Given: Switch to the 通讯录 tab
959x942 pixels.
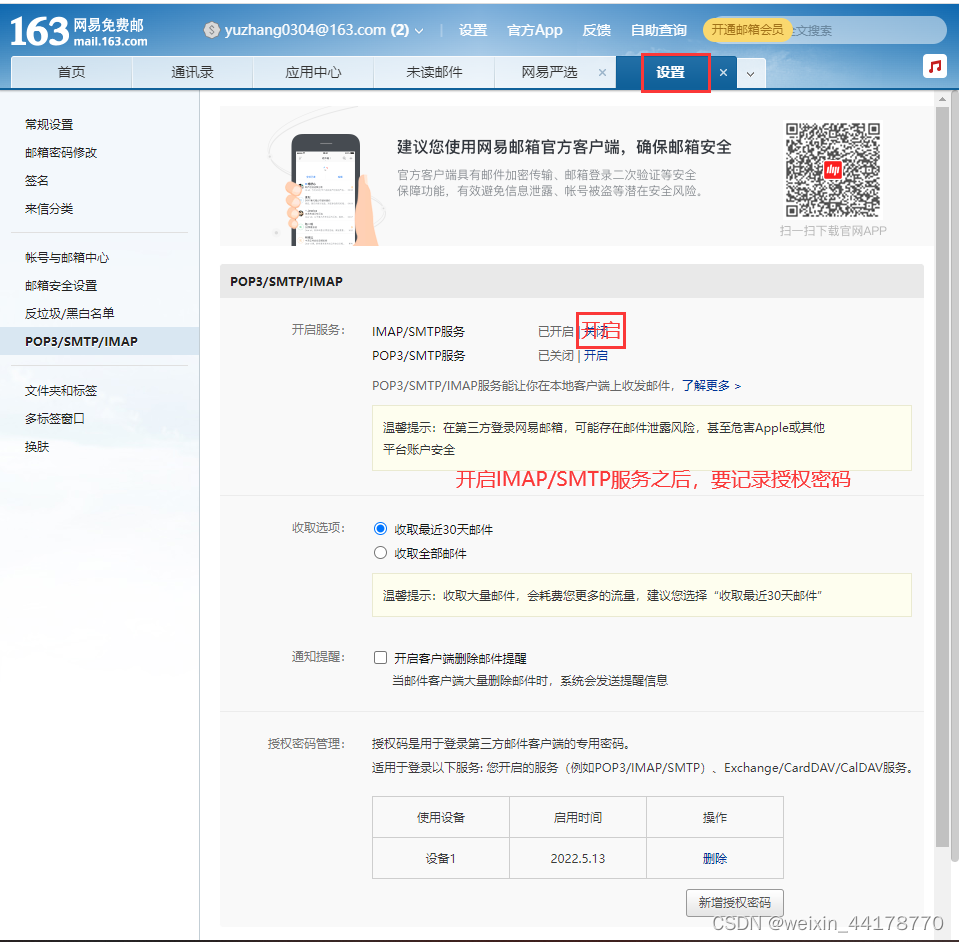Looking at the screenshot, I should point(192,72).
